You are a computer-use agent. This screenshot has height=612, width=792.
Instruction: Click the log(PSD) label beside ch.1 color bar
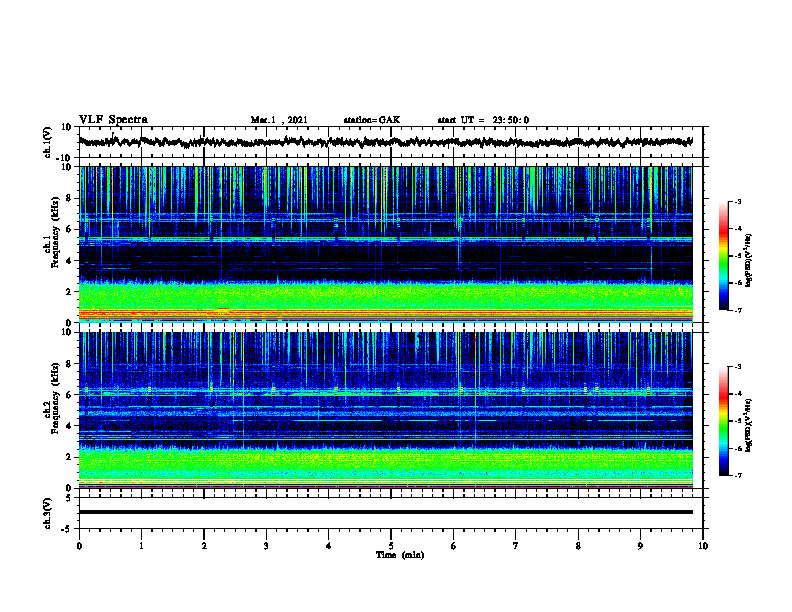749,261
